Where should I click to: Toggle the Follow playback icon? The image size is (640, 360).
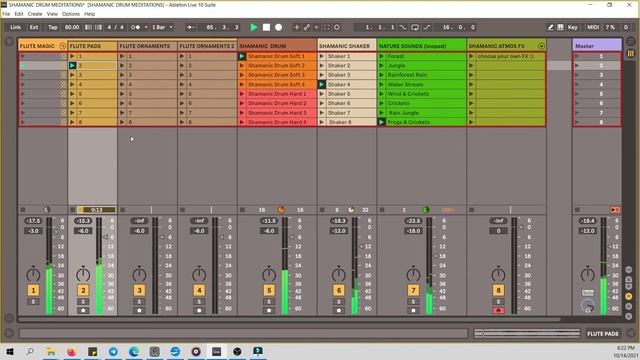pyautogui.click(x=191, y=27)
